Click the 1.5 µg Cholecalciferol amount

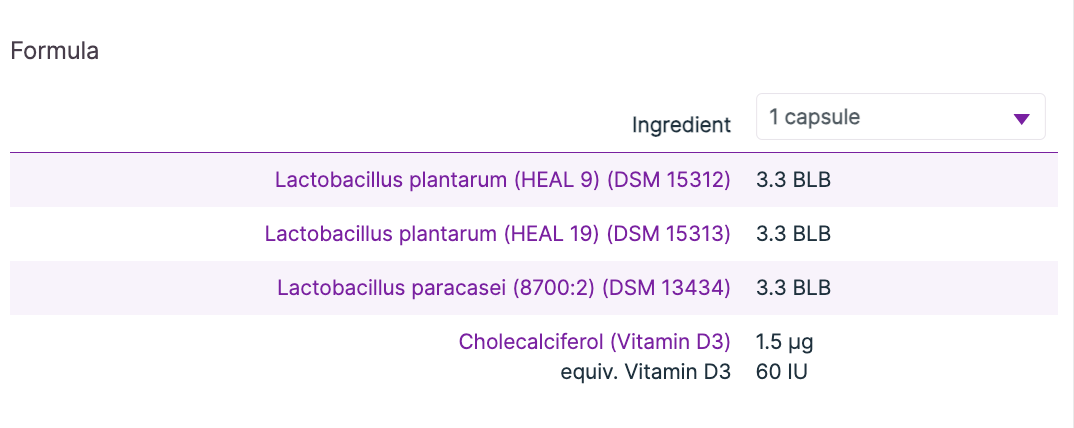pyautogui.click(x=784, y=342)
